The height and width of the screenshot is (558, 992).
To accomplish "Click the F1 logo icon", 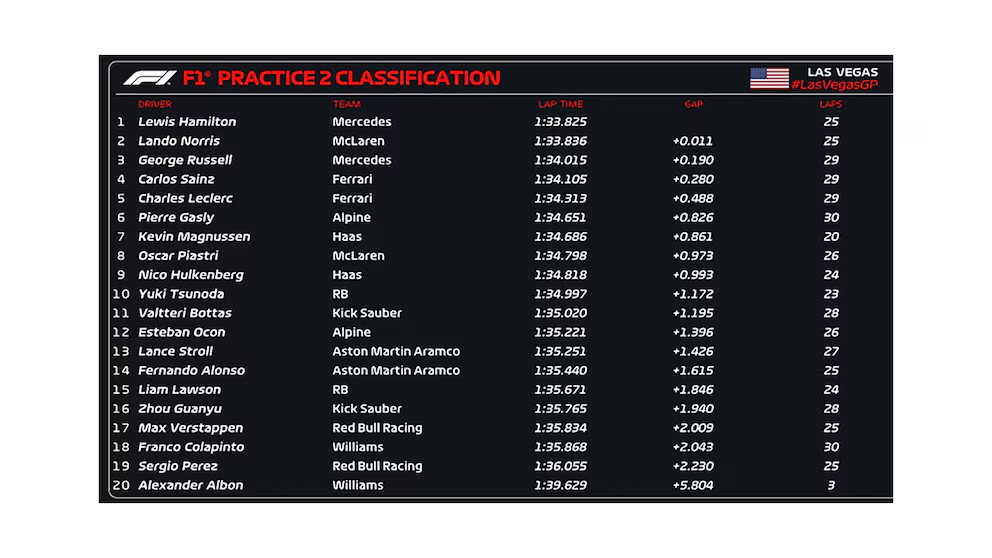I will tap(150, 78).
